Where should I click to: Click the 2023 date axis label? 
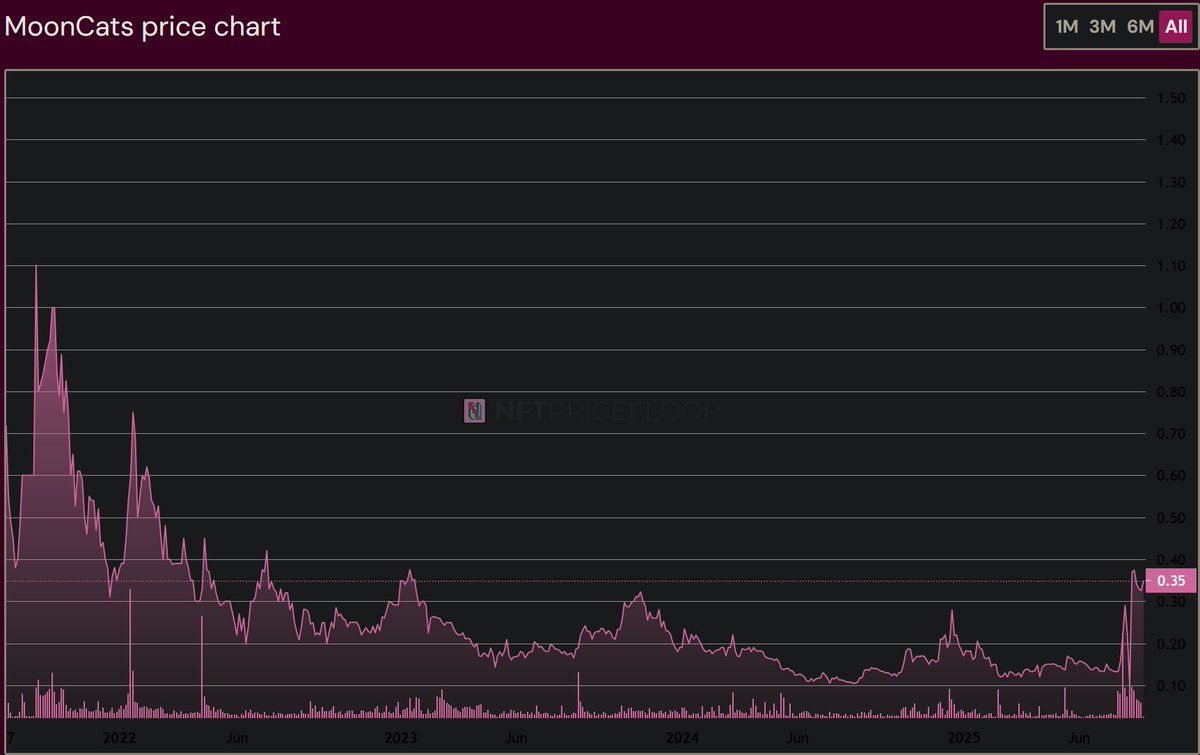tap(401, 737)
